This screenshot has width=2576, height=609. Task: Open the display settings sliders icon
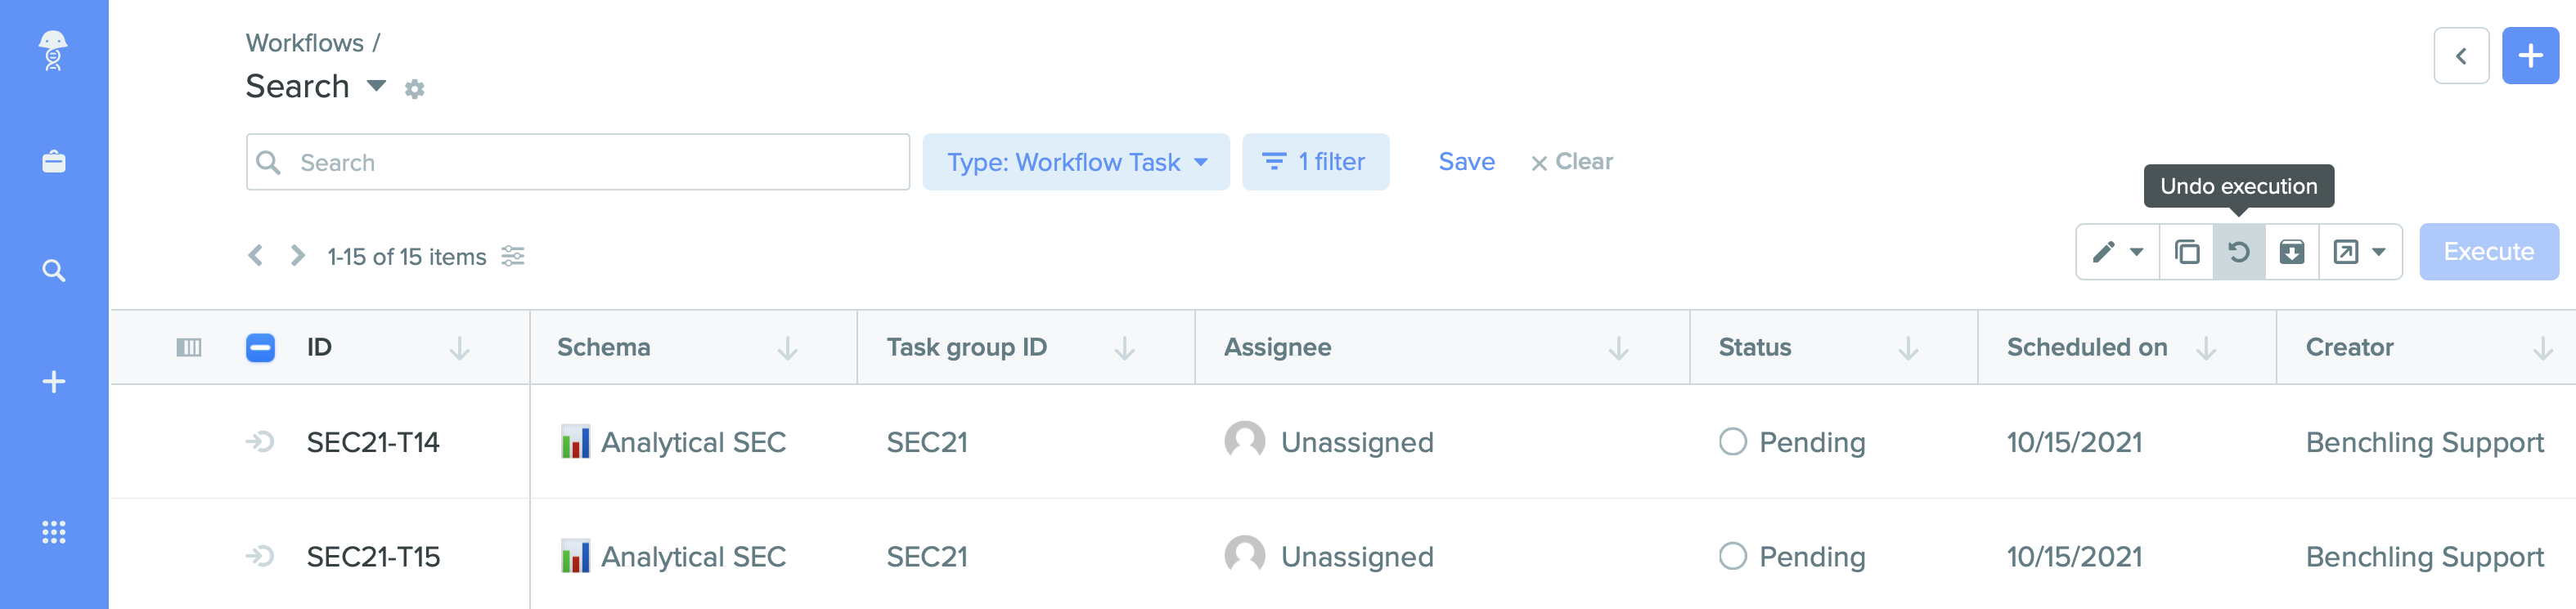(x=513, y=256)
